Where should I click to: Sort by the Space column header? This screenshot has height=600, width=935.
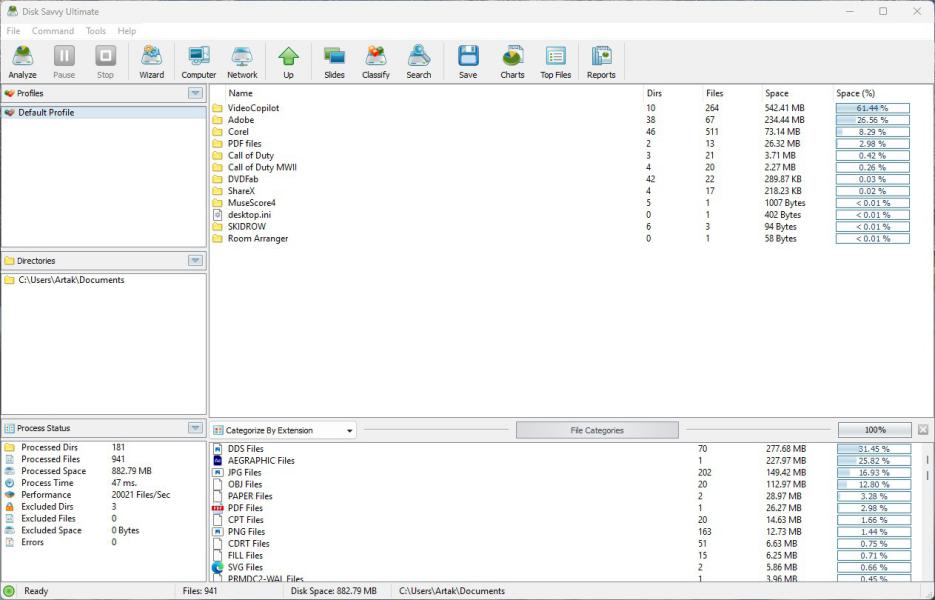777,93
